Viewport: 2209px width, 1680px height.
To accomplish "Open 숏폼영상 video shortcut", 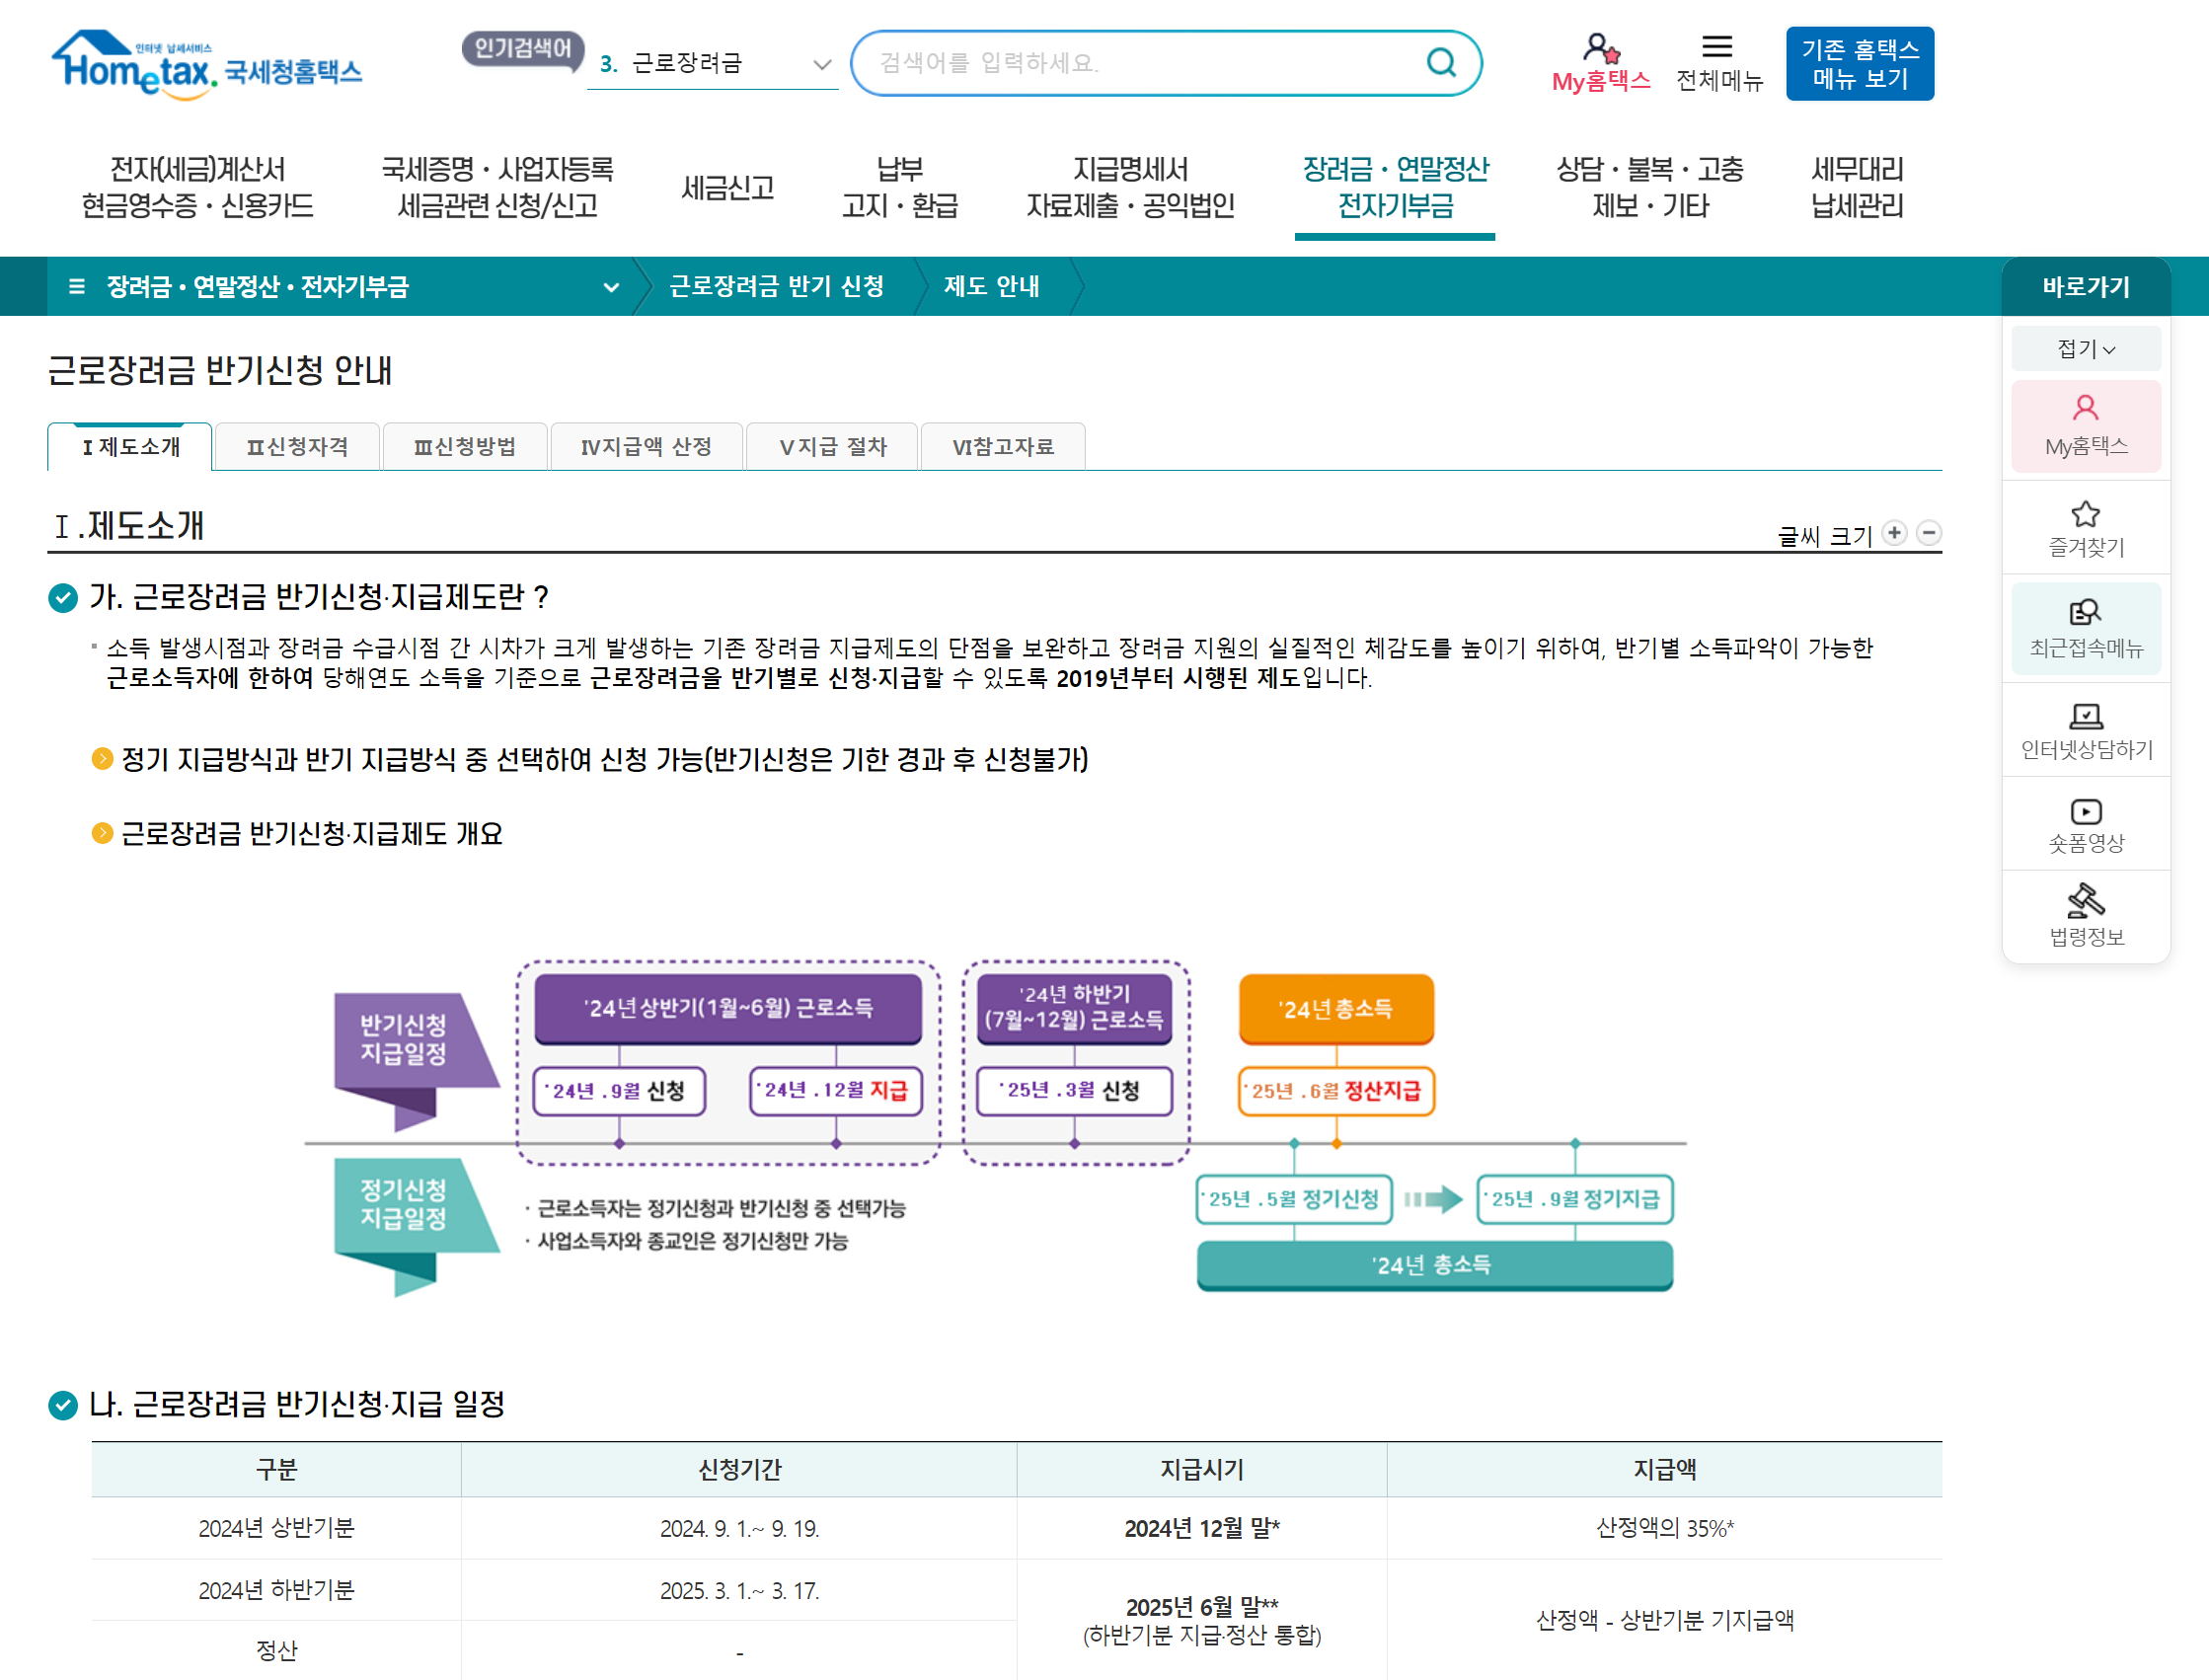I will [x=2085, y=823].
